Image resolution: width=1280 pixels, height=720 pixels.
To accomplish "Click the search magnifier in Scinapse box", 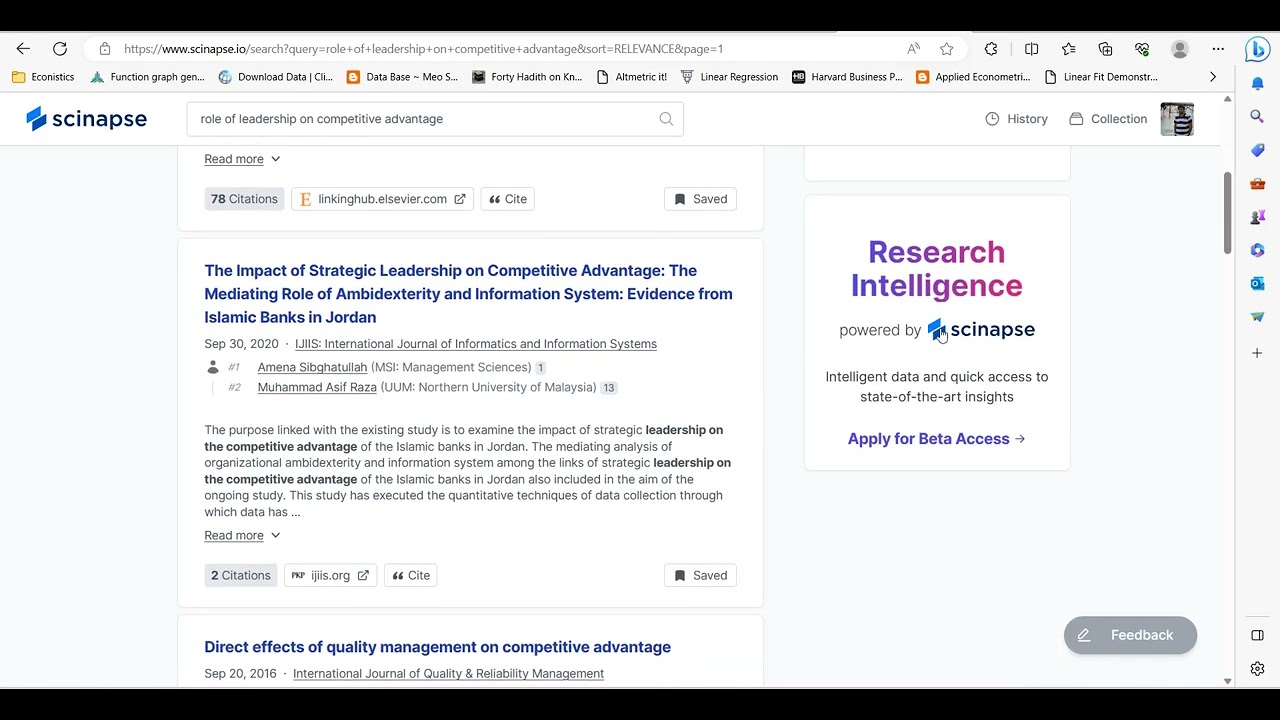I will click(666, 119).
